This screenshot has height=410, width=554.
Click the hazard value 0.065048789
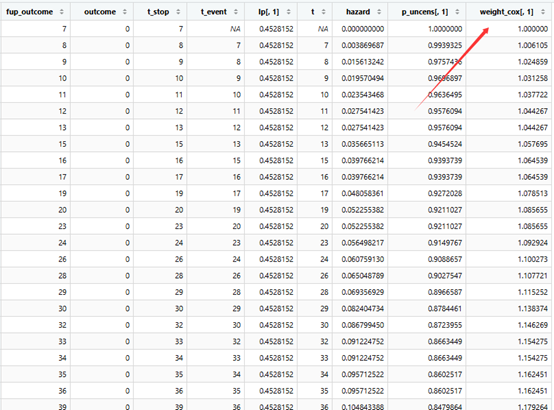[x=363, y=276]
